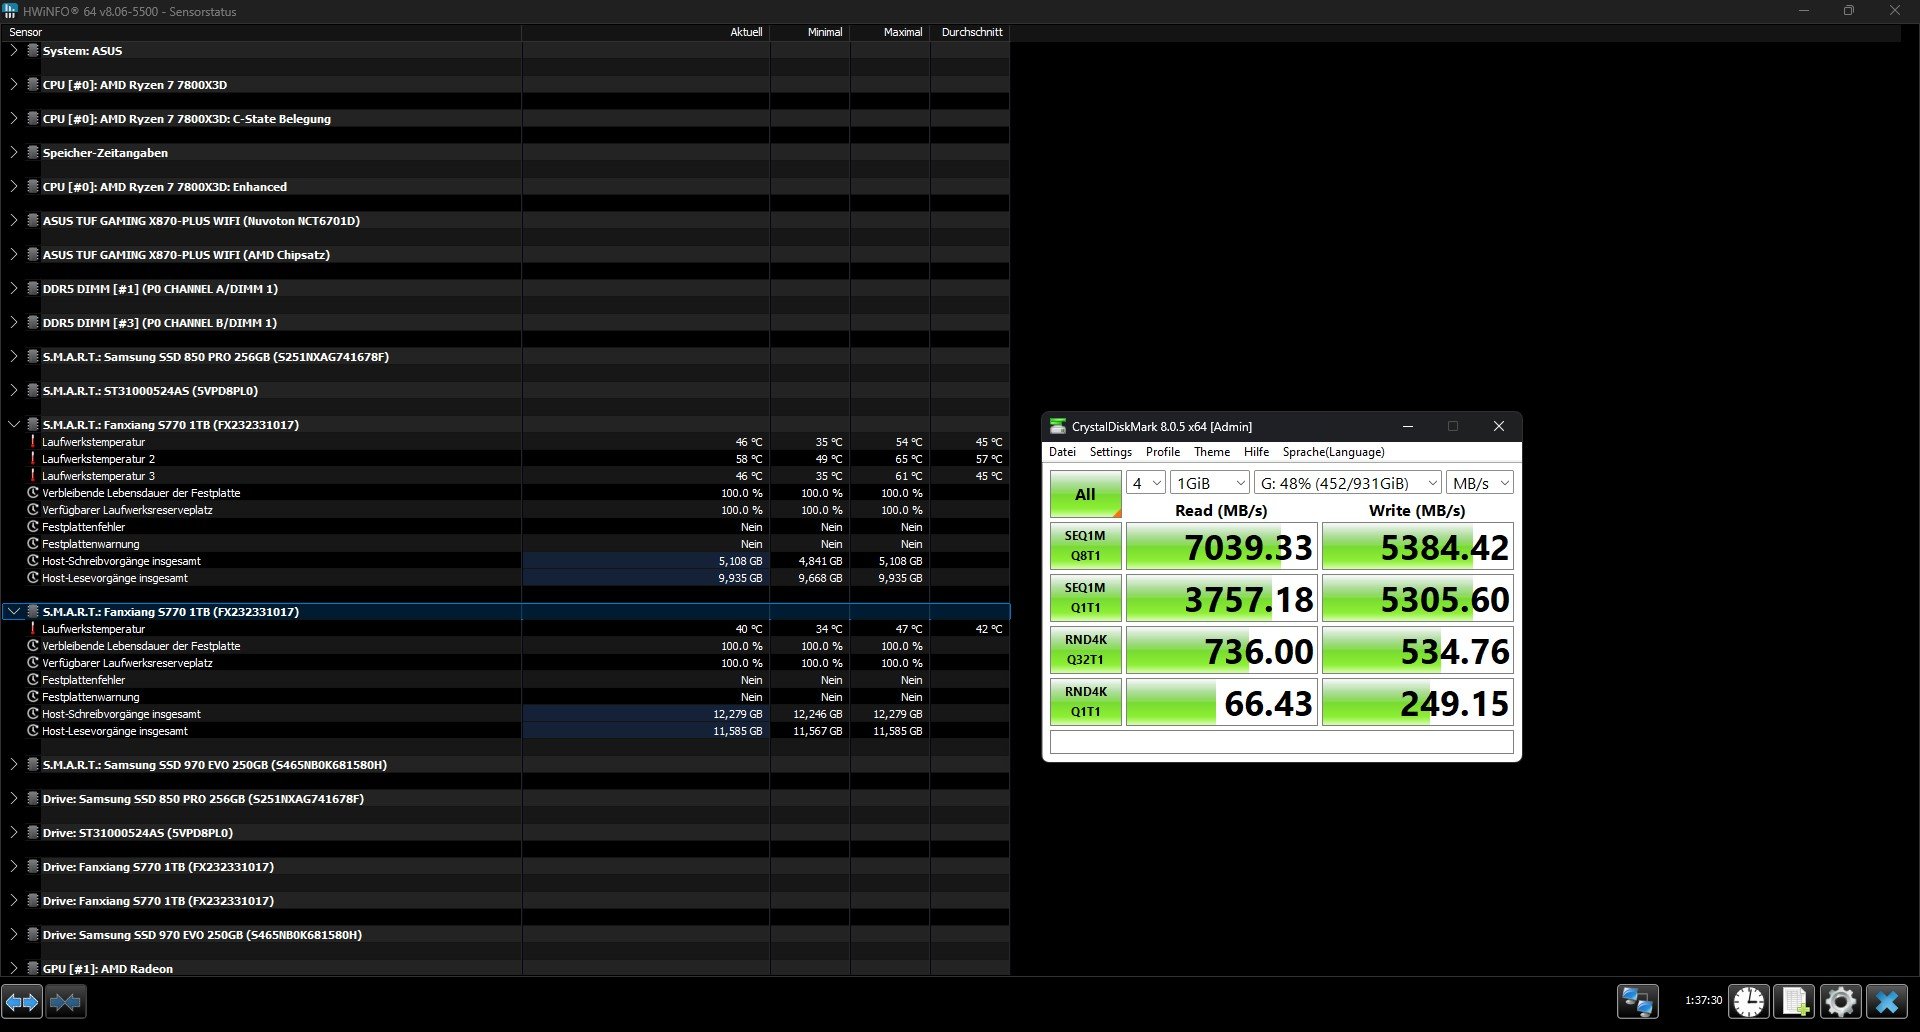This screenshot has height=1032, width=1920.
Task: Collapse first S.M.A.R.T. Fanxiang S770 group
Action: pos(13,424)
